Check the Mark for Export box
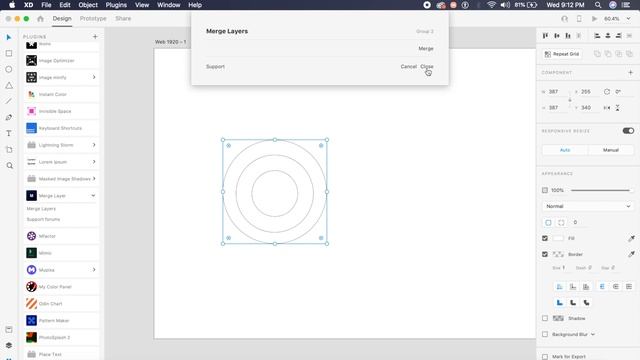The image size is (640, 360). point(545,357)
